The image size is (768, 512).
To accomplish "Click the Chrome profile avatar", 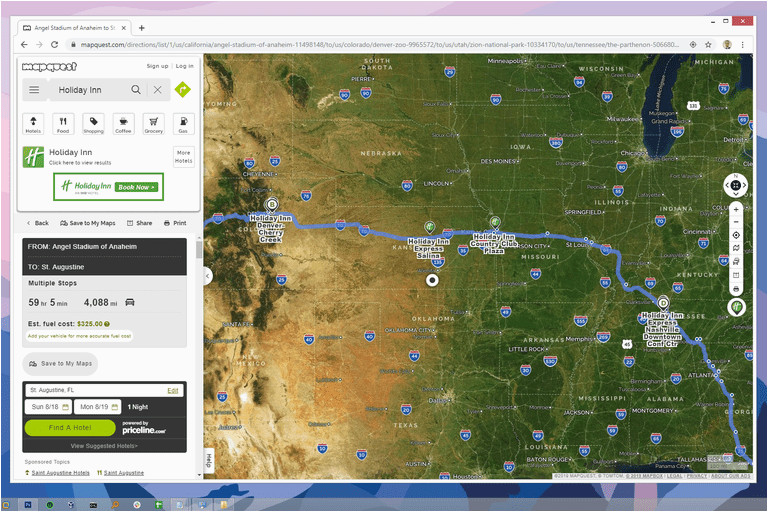I will click(727, 45).
